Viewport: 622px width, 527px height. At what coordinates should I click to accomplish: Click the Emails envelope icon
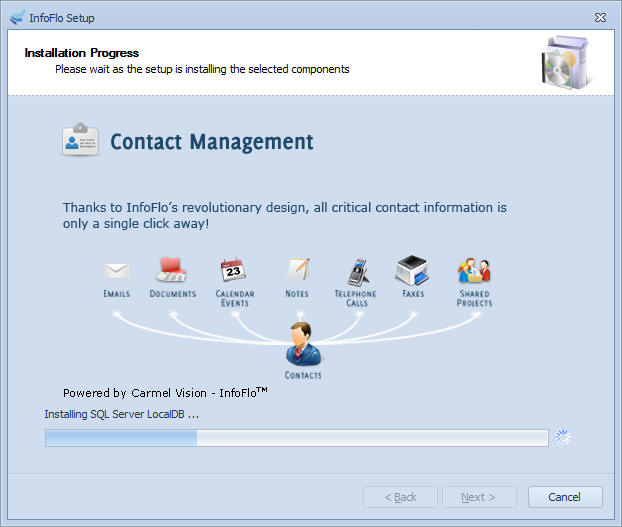(117, 271)
